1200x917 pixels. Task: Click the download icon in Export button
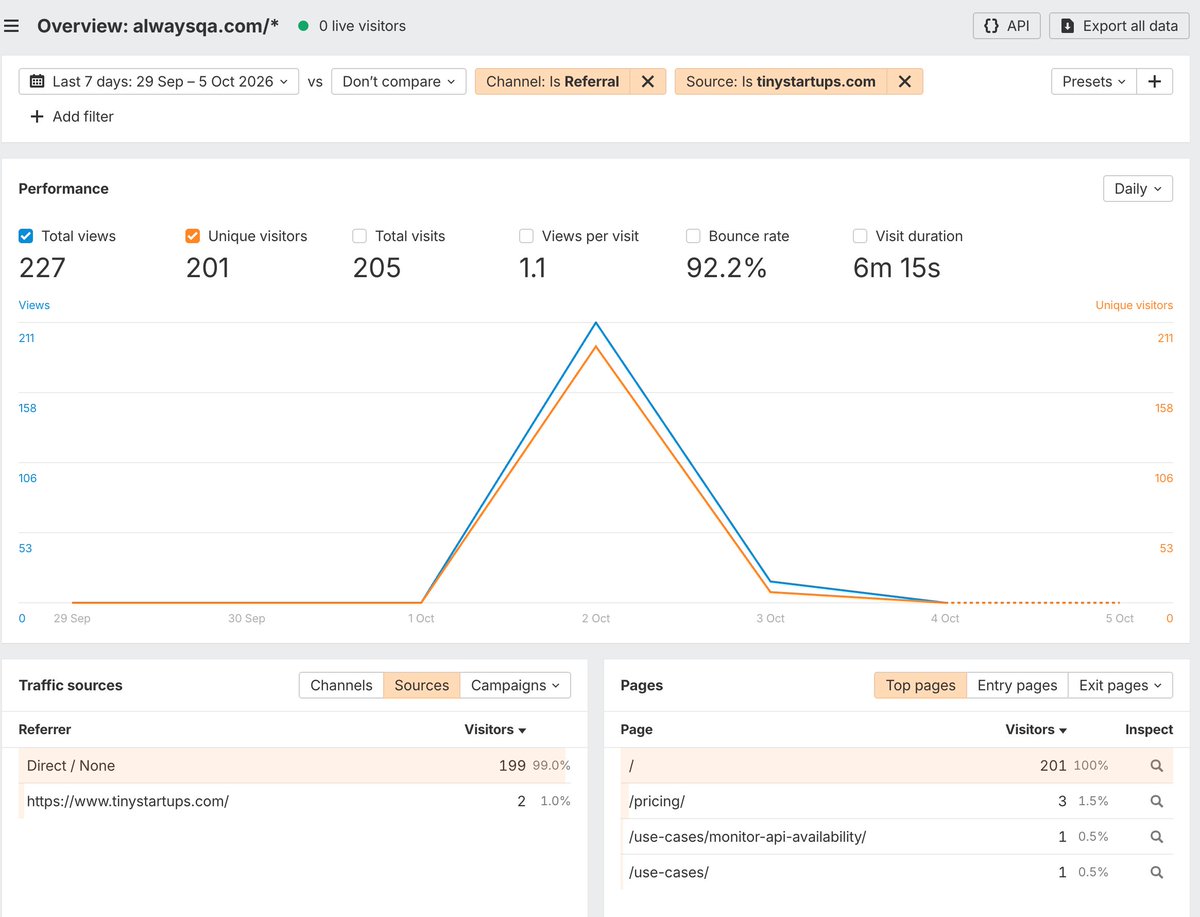coord(1068,26)
